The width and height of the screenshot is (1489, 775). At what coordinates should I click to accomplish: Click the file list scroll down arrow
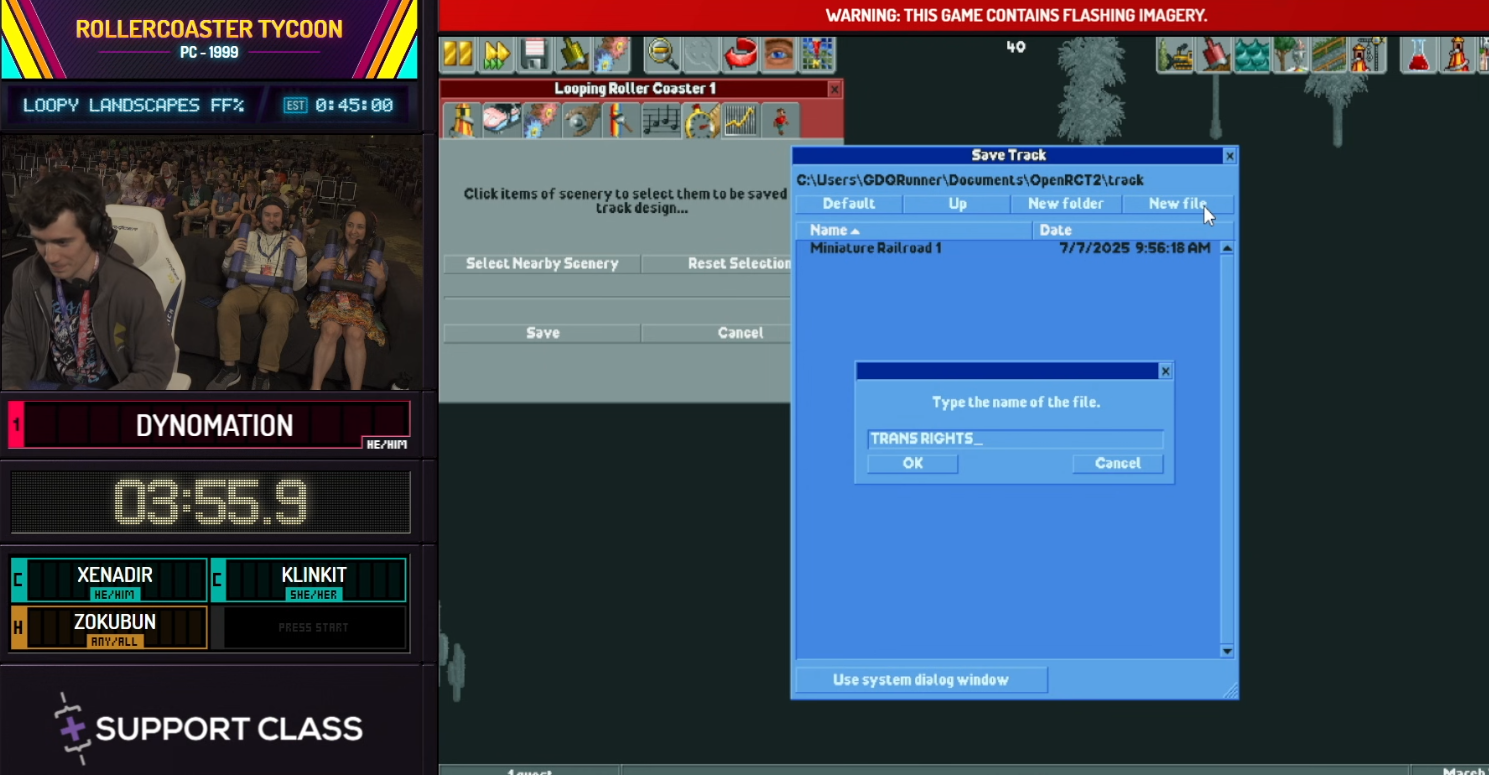pyautogui.click(x=1227, y=651)
